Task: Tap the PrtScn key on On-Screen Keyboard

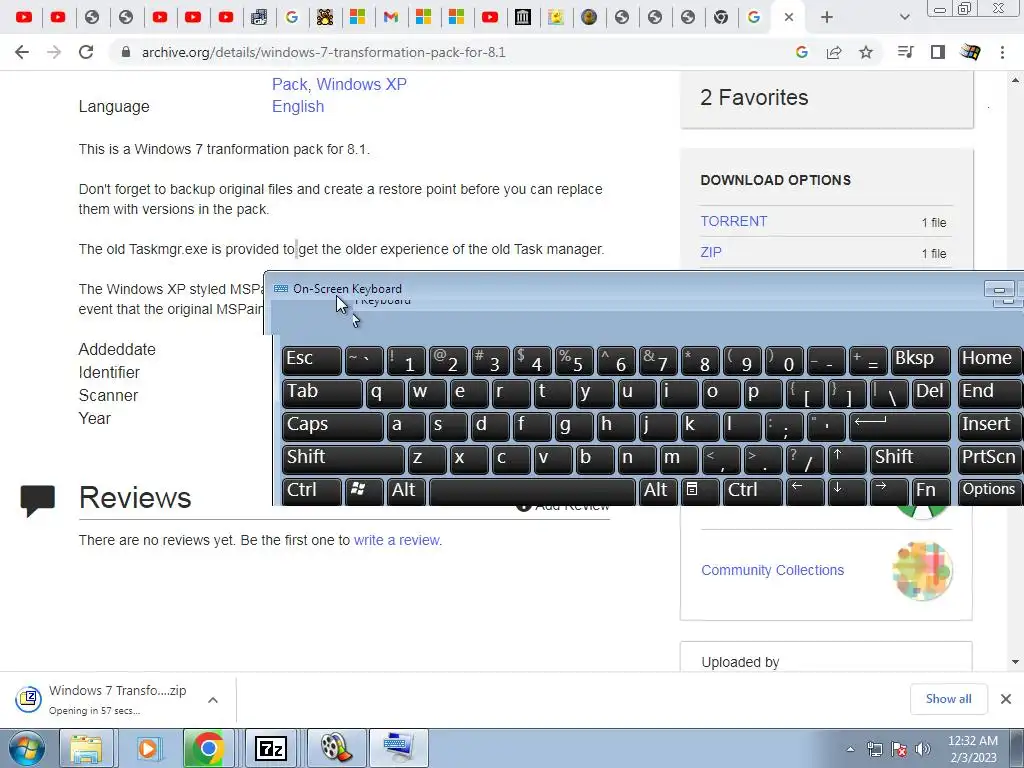Action: [x=989, y=458]
